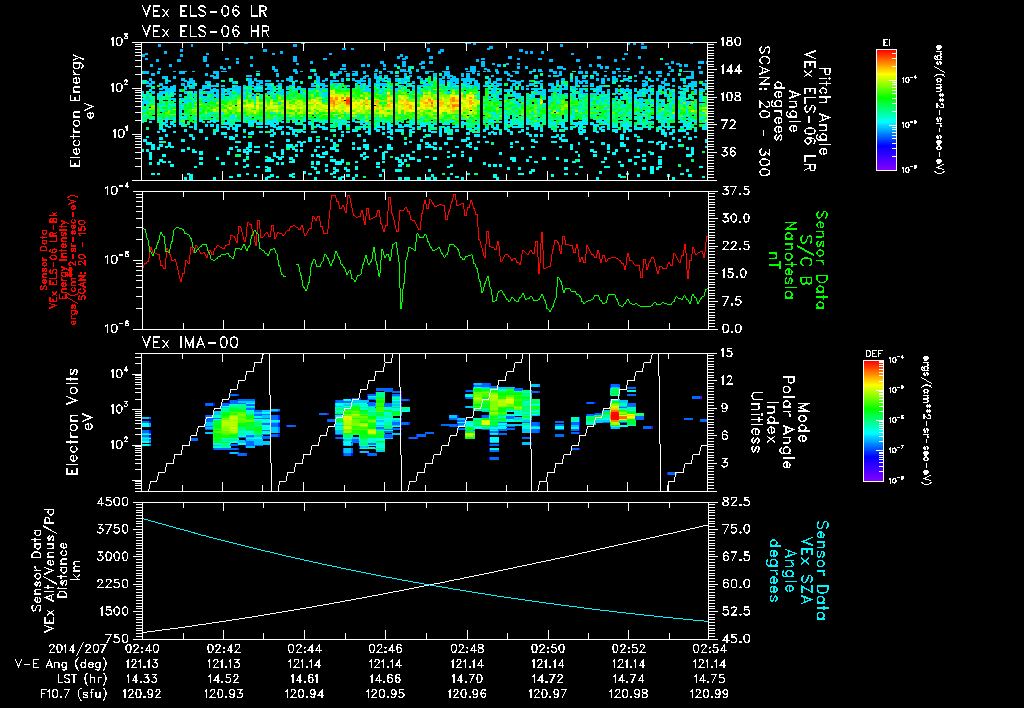Image resolution: width=1024 pixels, height=708 pixels.
Task: Click the DEF color bar legend
Action: click(873, 421)
